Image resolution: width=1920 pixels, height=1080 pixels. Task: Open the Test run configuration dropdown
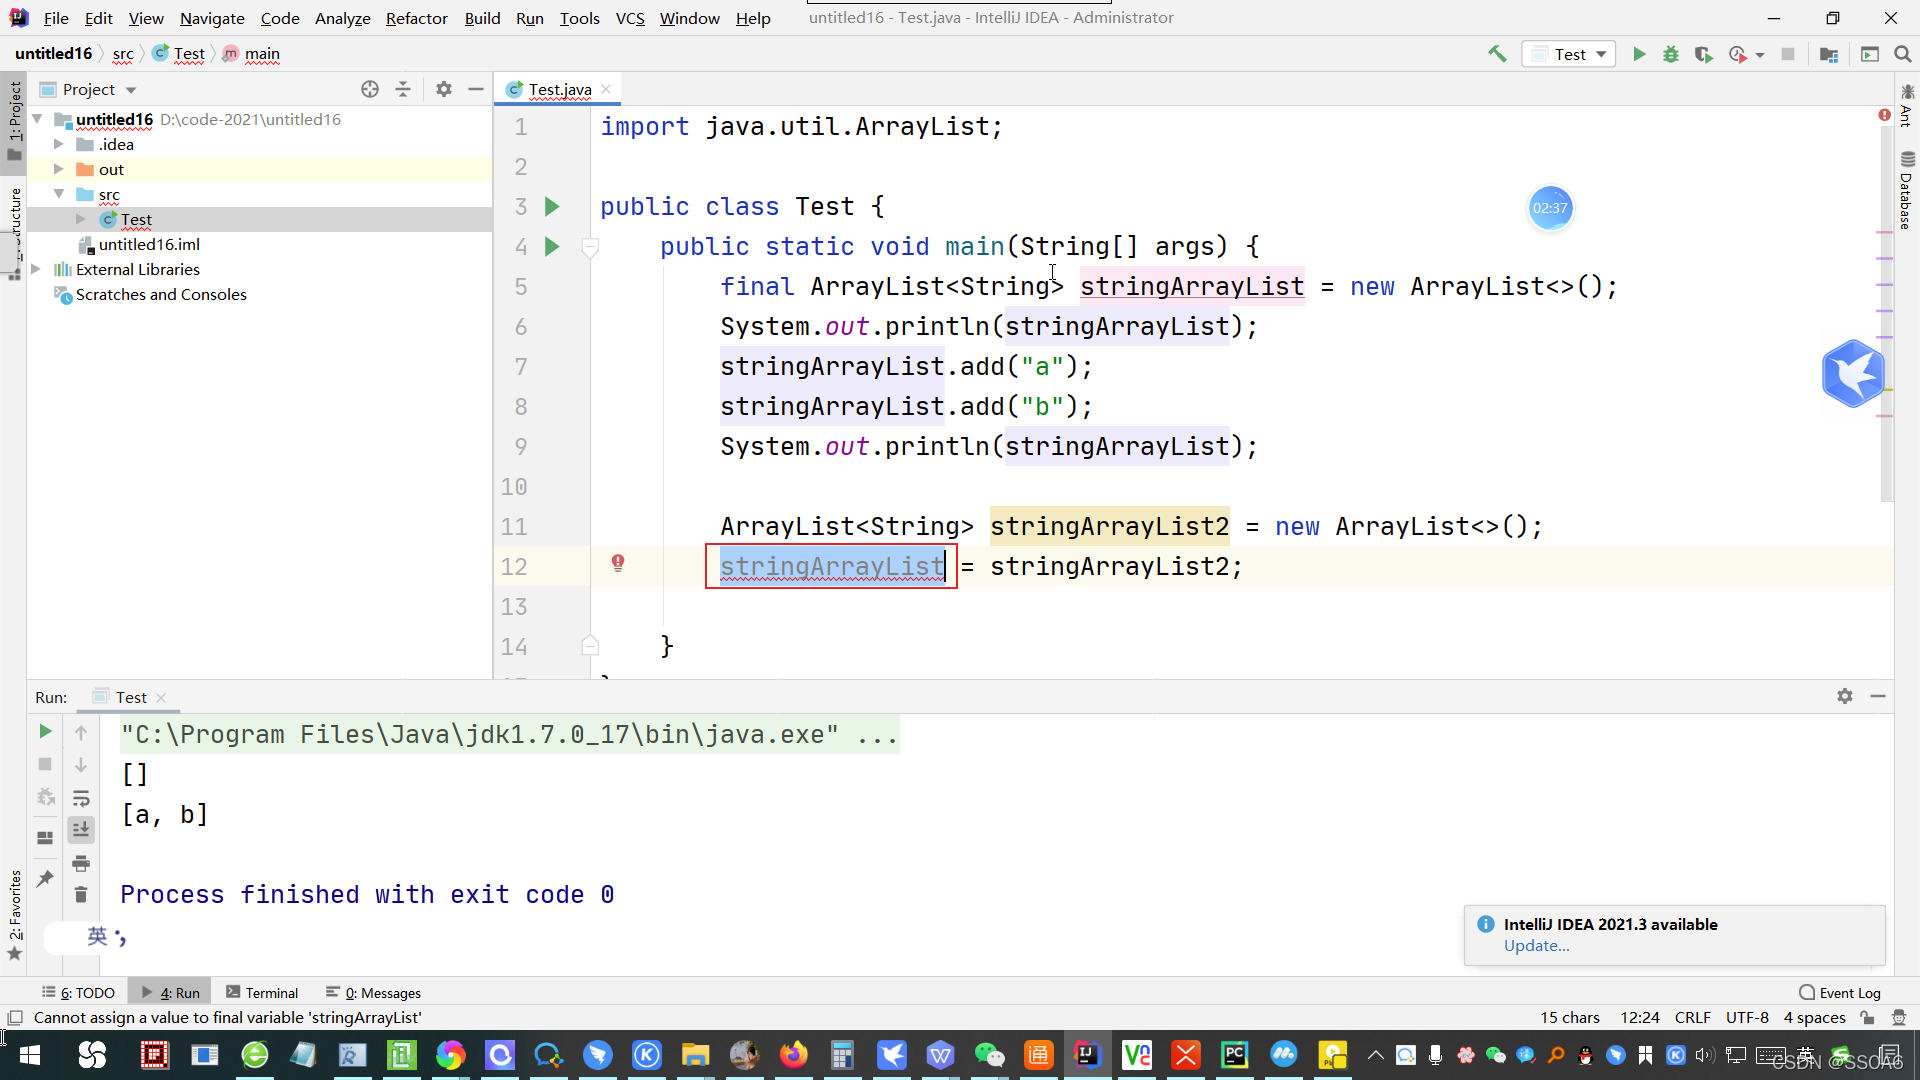point(1569,54)
